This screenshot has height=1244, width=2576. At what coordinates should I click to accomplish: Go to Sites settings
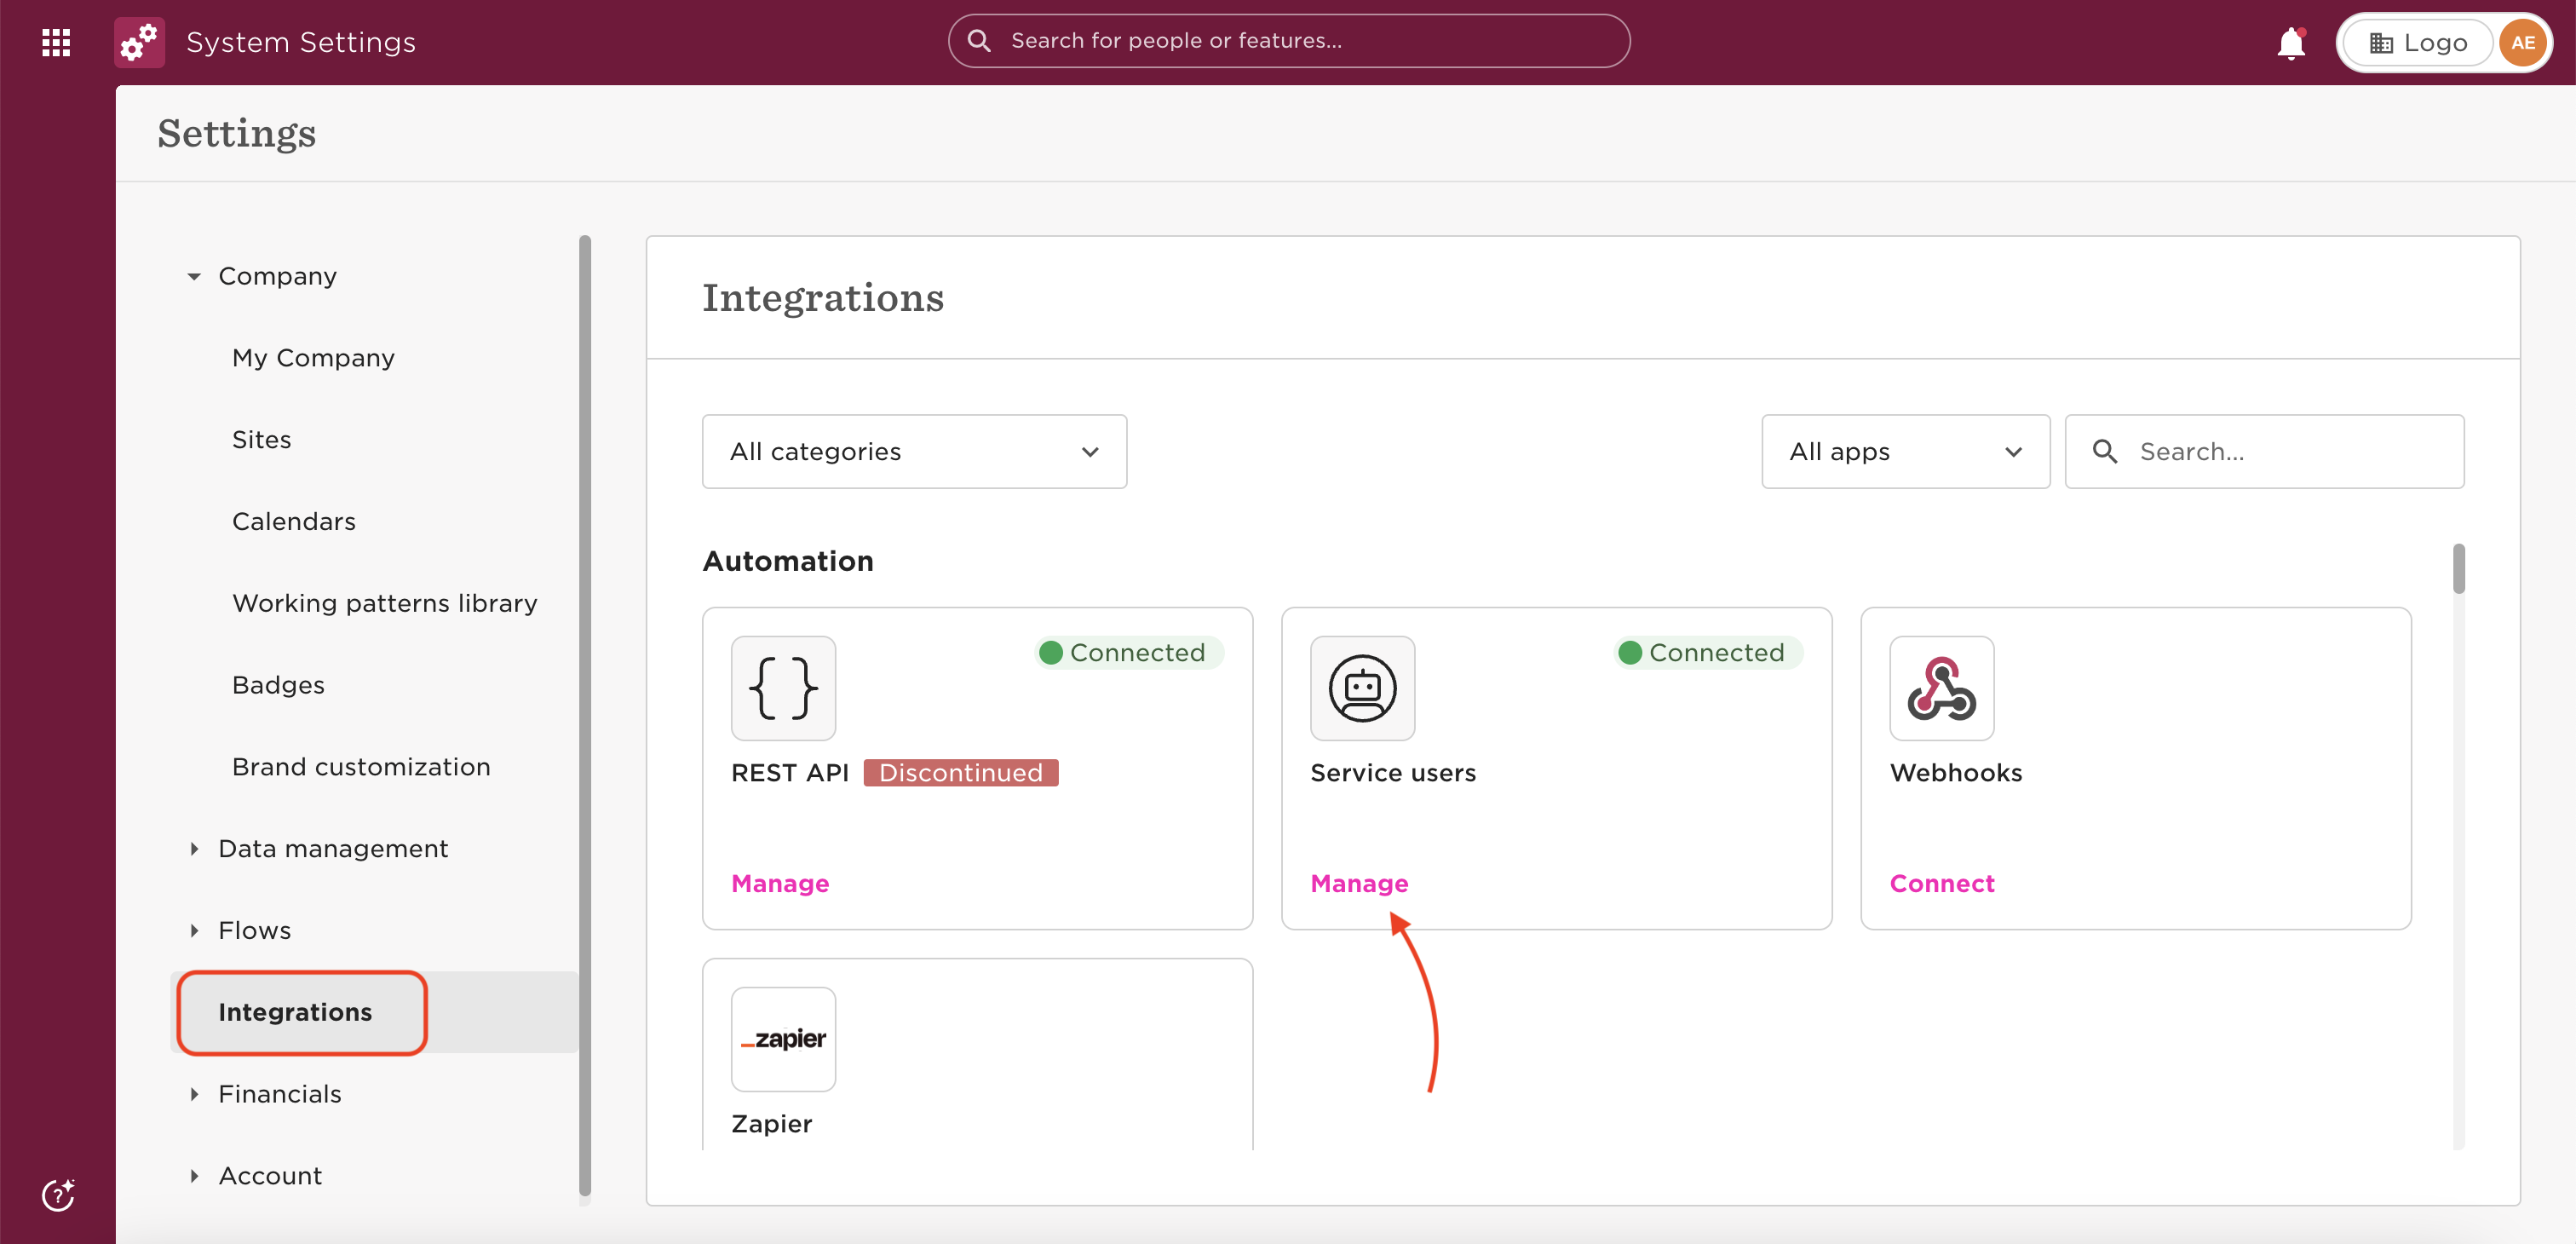click(x=261, y=440)
